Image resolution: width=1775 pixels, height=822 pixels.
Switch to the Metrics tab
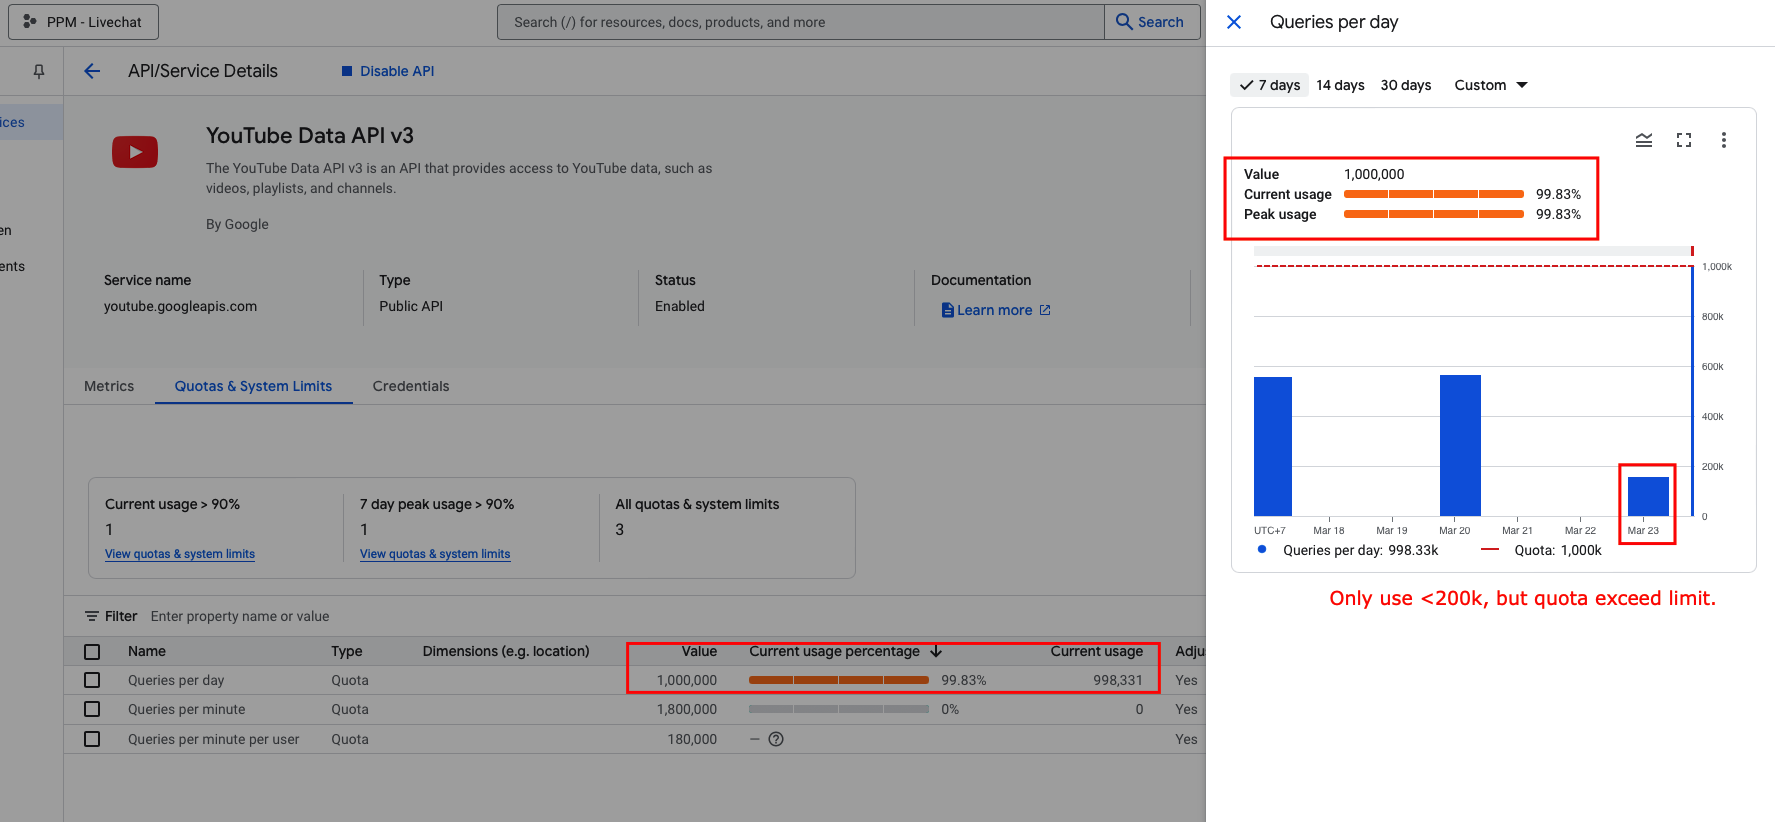(109, 386)
